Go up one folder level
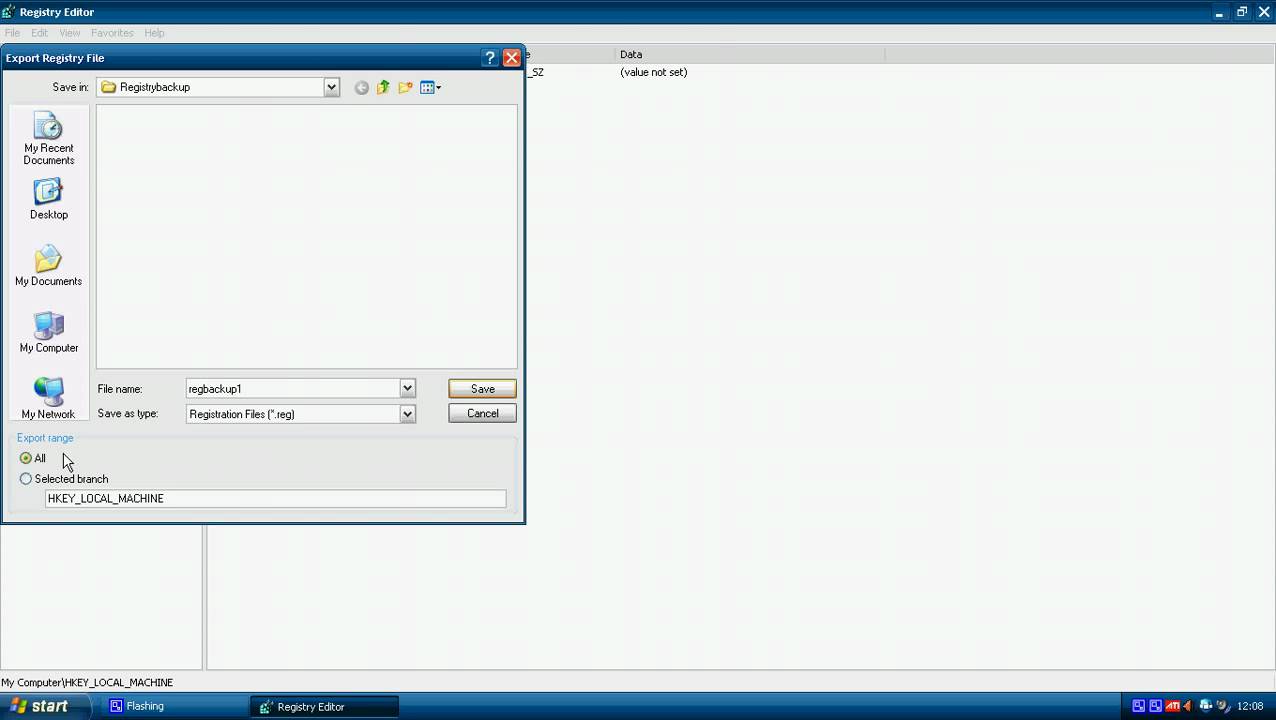This screenshot has width=1276, height=720. coord(383,88)
